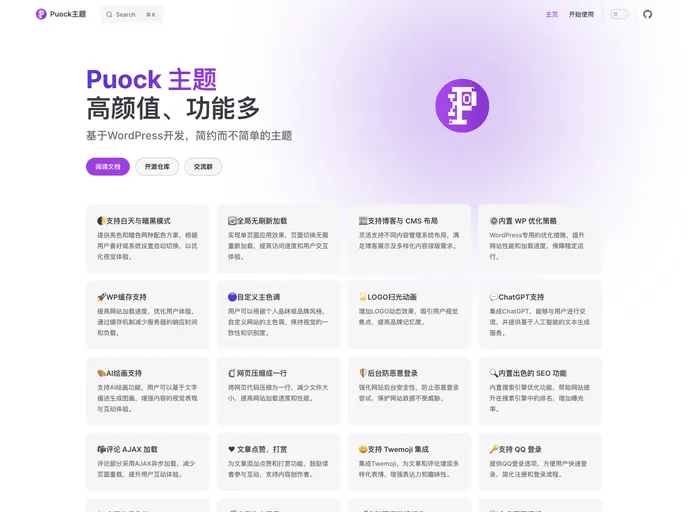The image size is (688, 512).
Task: Click the shield icon beside 后台防恶意登录
Action: (x=363, y=373)
